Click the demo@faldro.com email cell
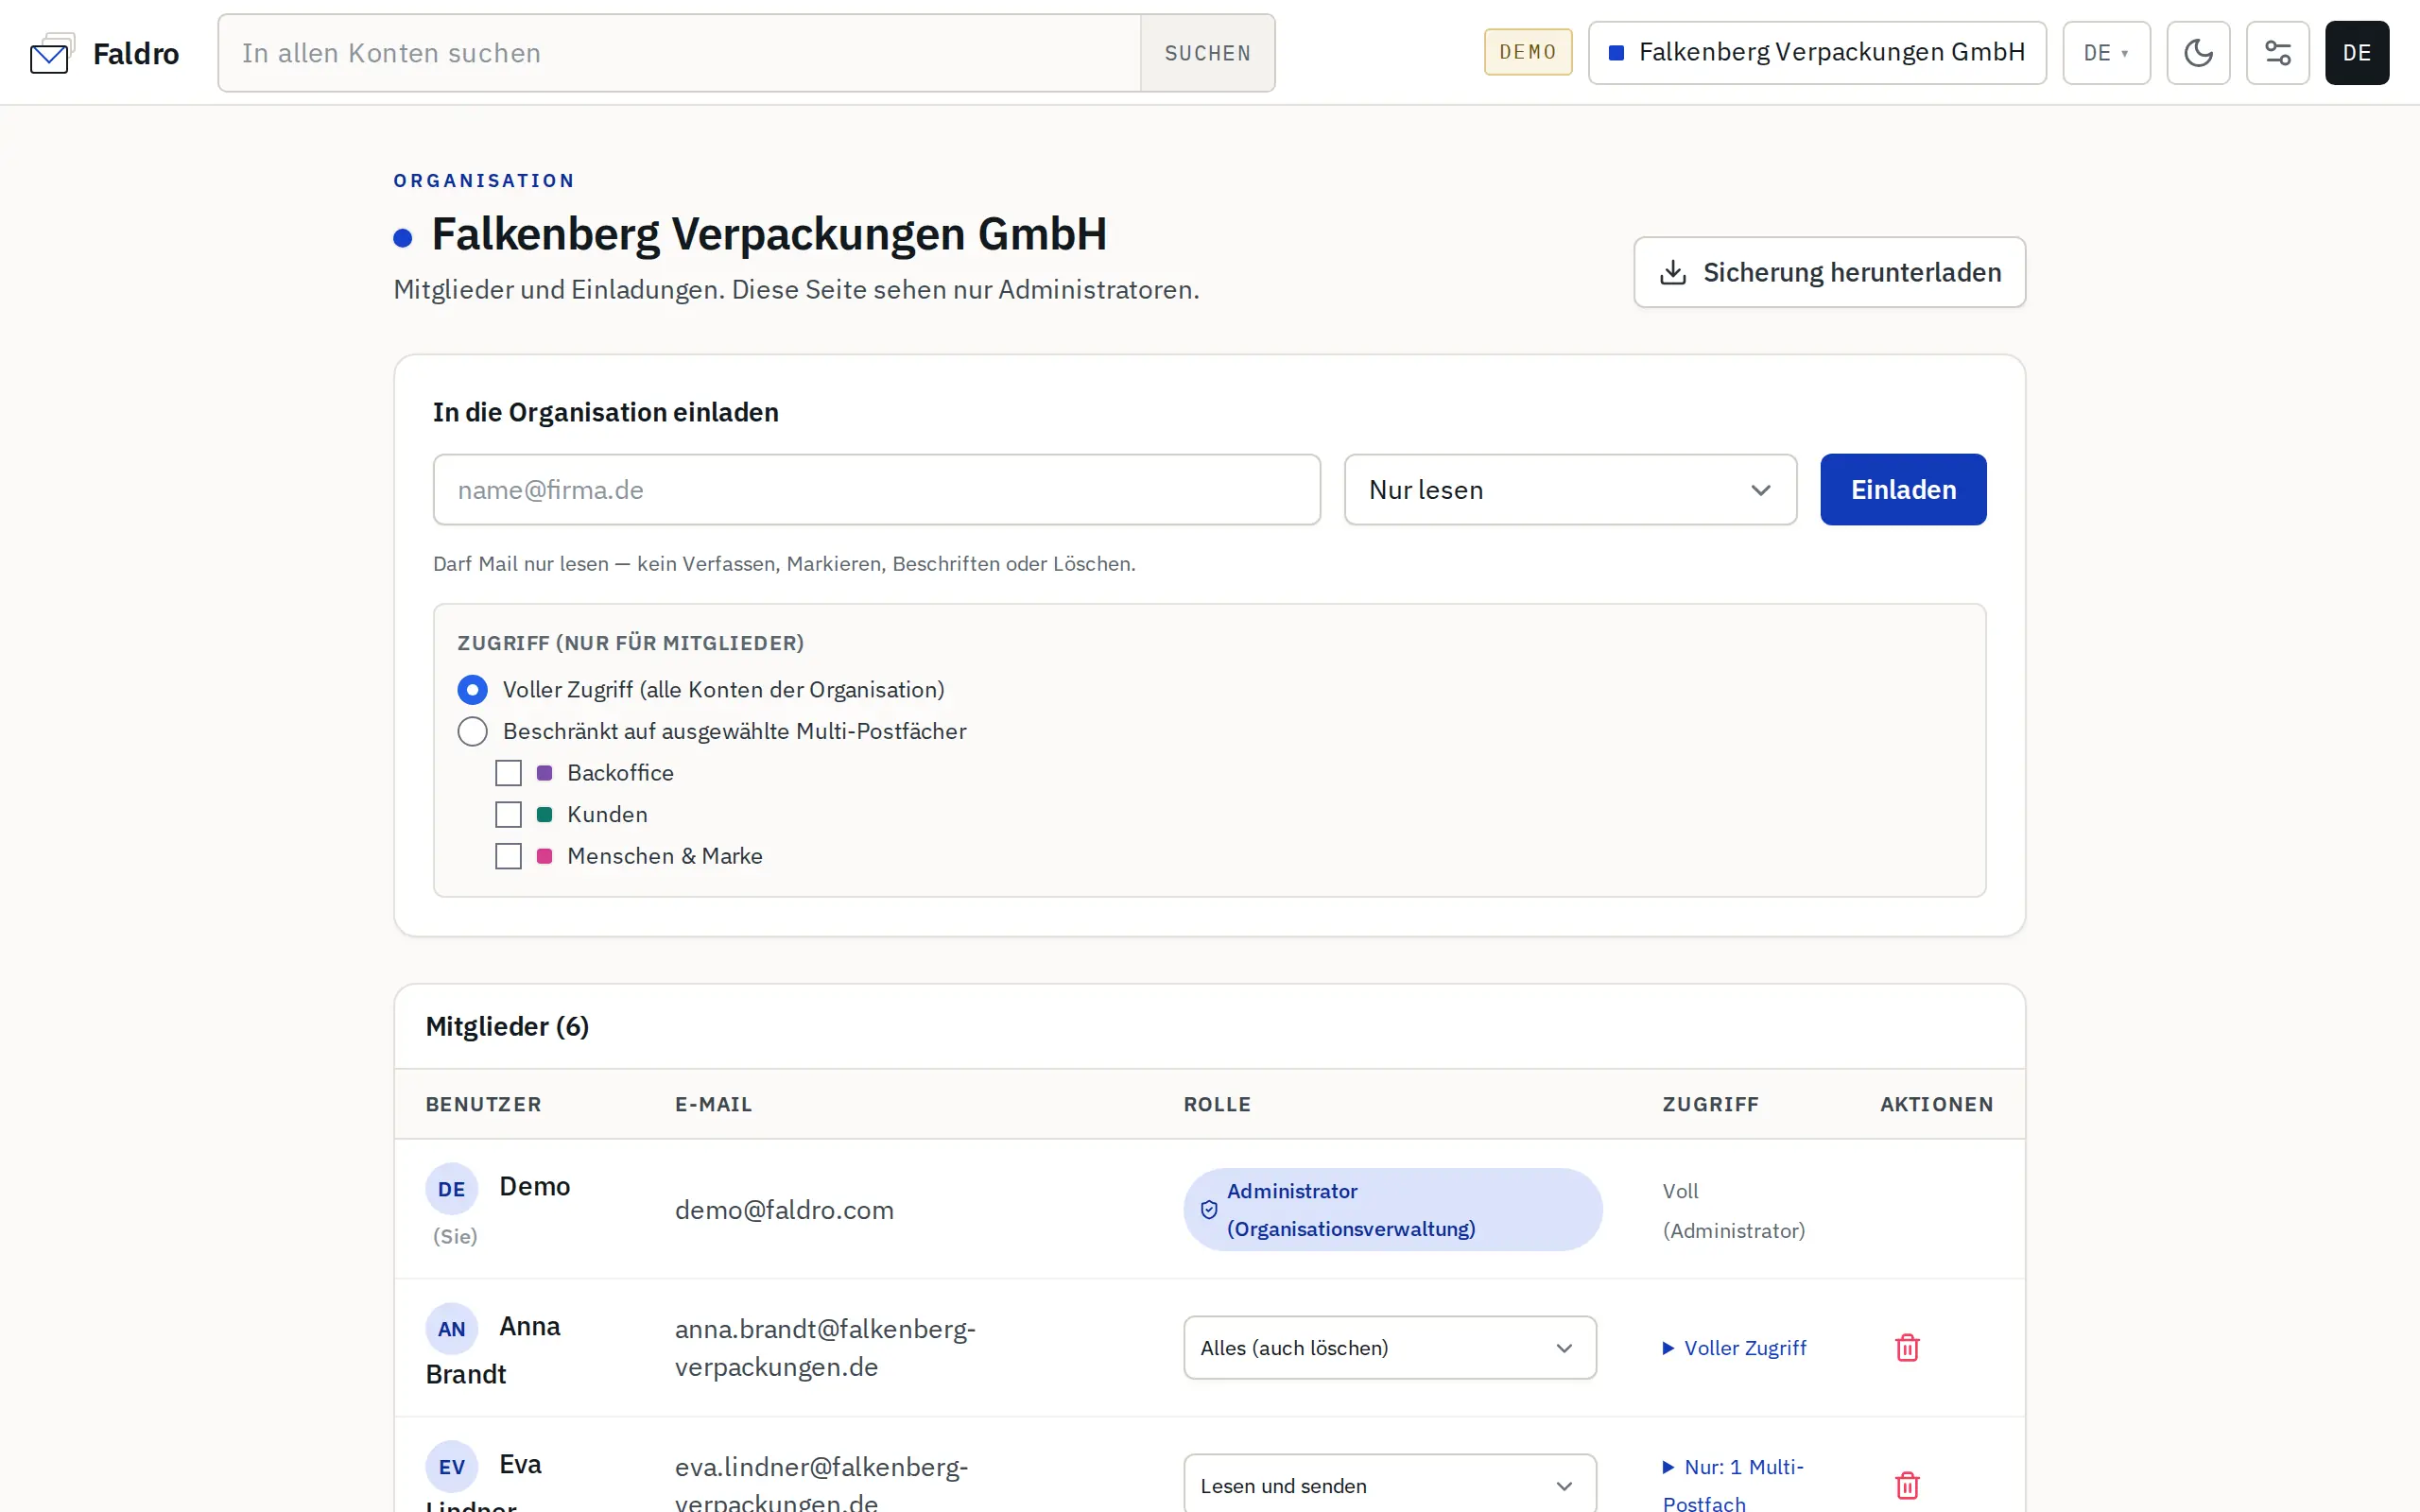The image size is (2420, 1512). (784, 1210)
